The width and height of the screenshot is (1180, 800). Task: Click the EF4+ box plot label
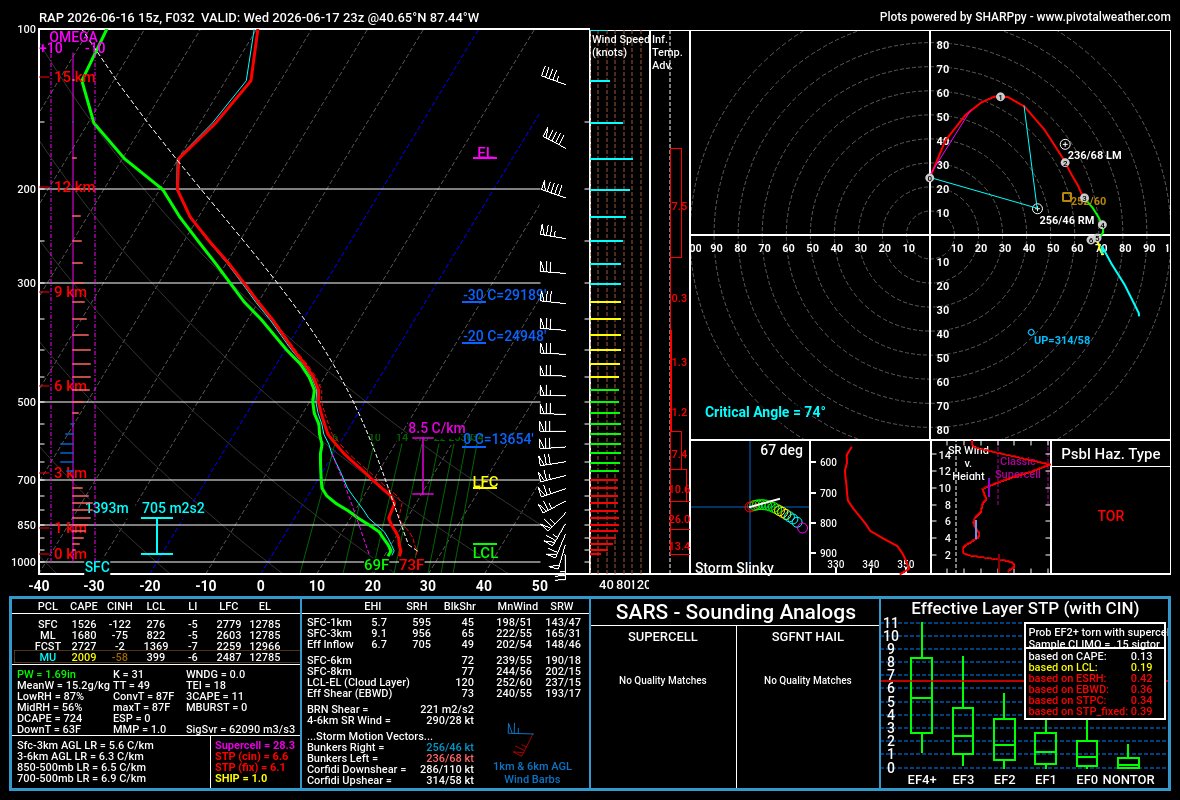922,780
